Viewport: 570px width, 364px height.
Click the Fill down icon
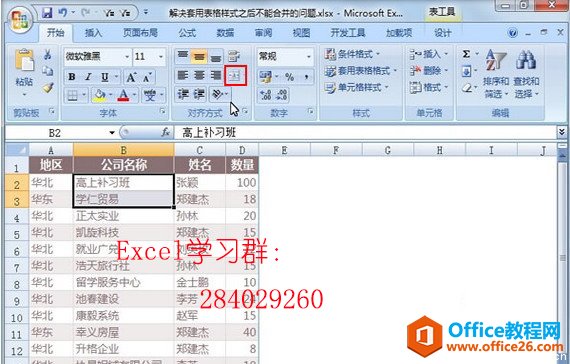[x=466, y=71]
